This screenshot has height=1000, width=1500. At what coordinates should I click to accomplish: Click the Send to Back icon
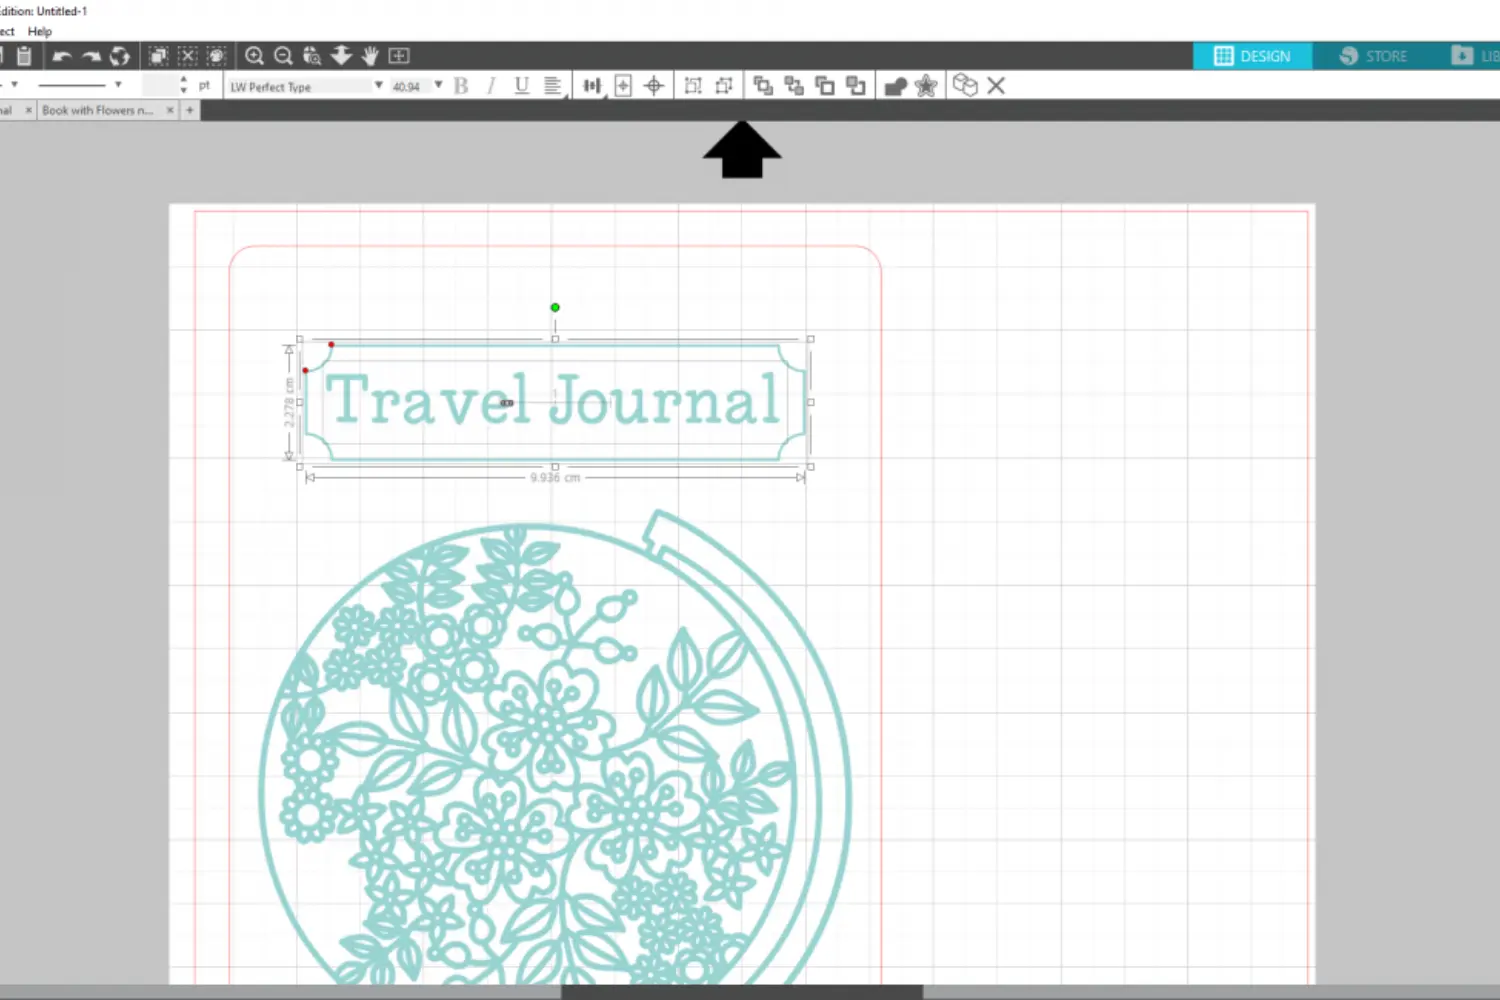click(x=794, y=86)
